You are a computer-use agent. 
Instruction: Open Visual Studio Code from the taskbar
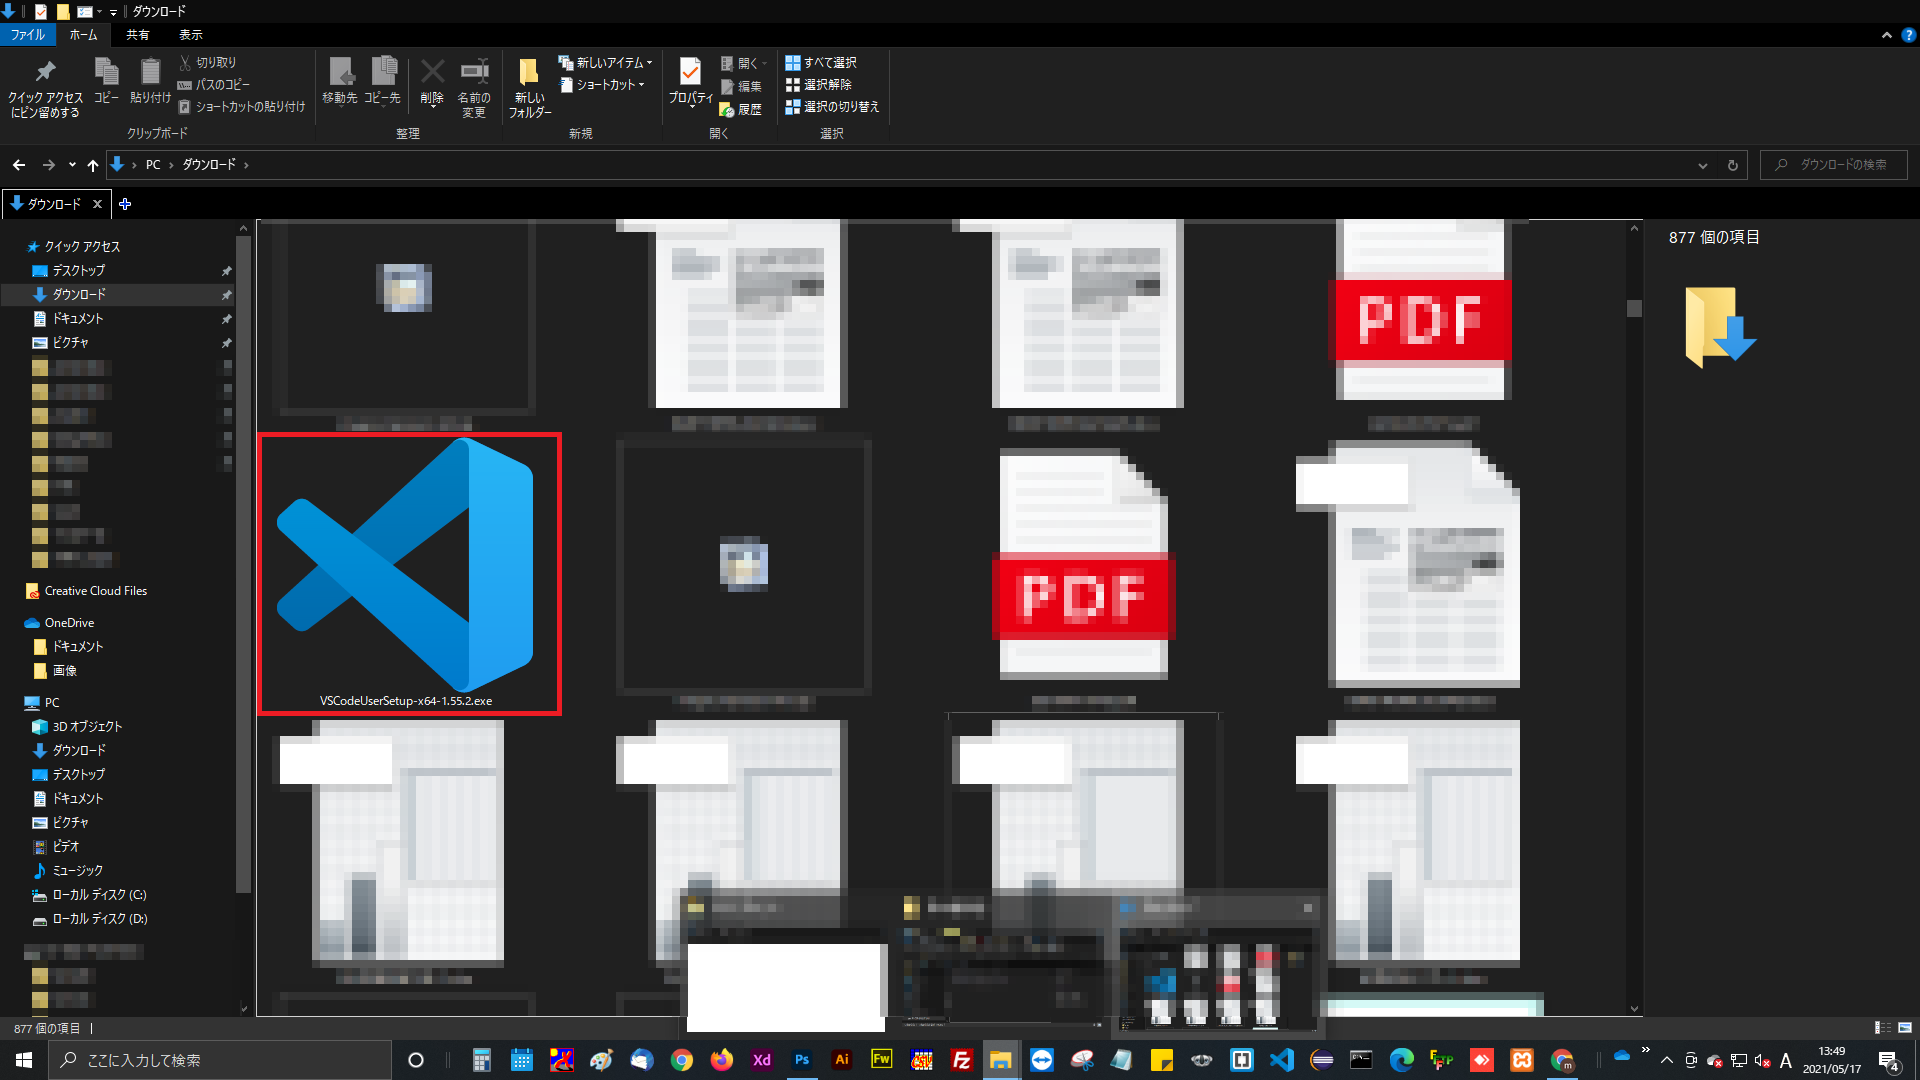pos(1281,1060)
